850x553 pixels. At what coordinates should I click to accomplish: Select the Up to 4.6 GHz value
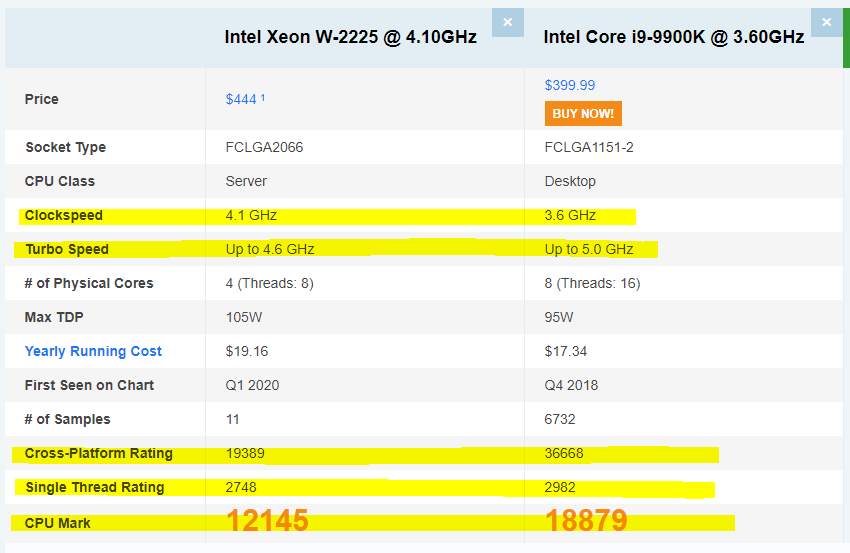[x=270, y=249]
